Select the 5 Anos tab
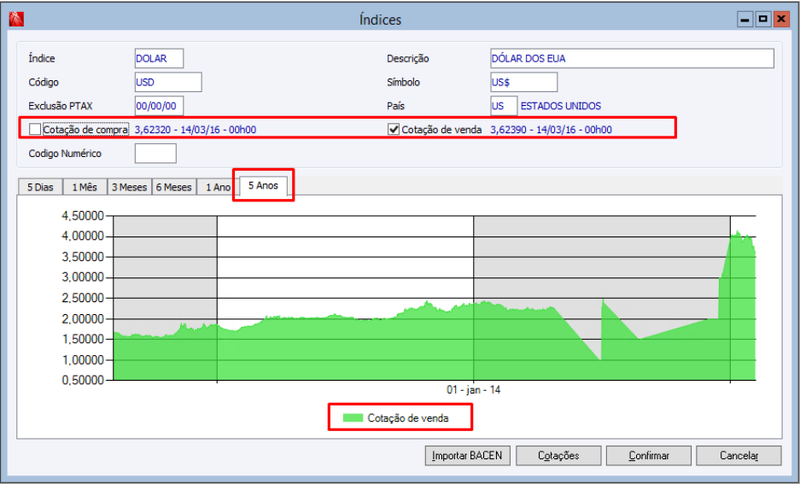Screen dimensions: 800x484 pyautogui.click(x=263, y=186)
